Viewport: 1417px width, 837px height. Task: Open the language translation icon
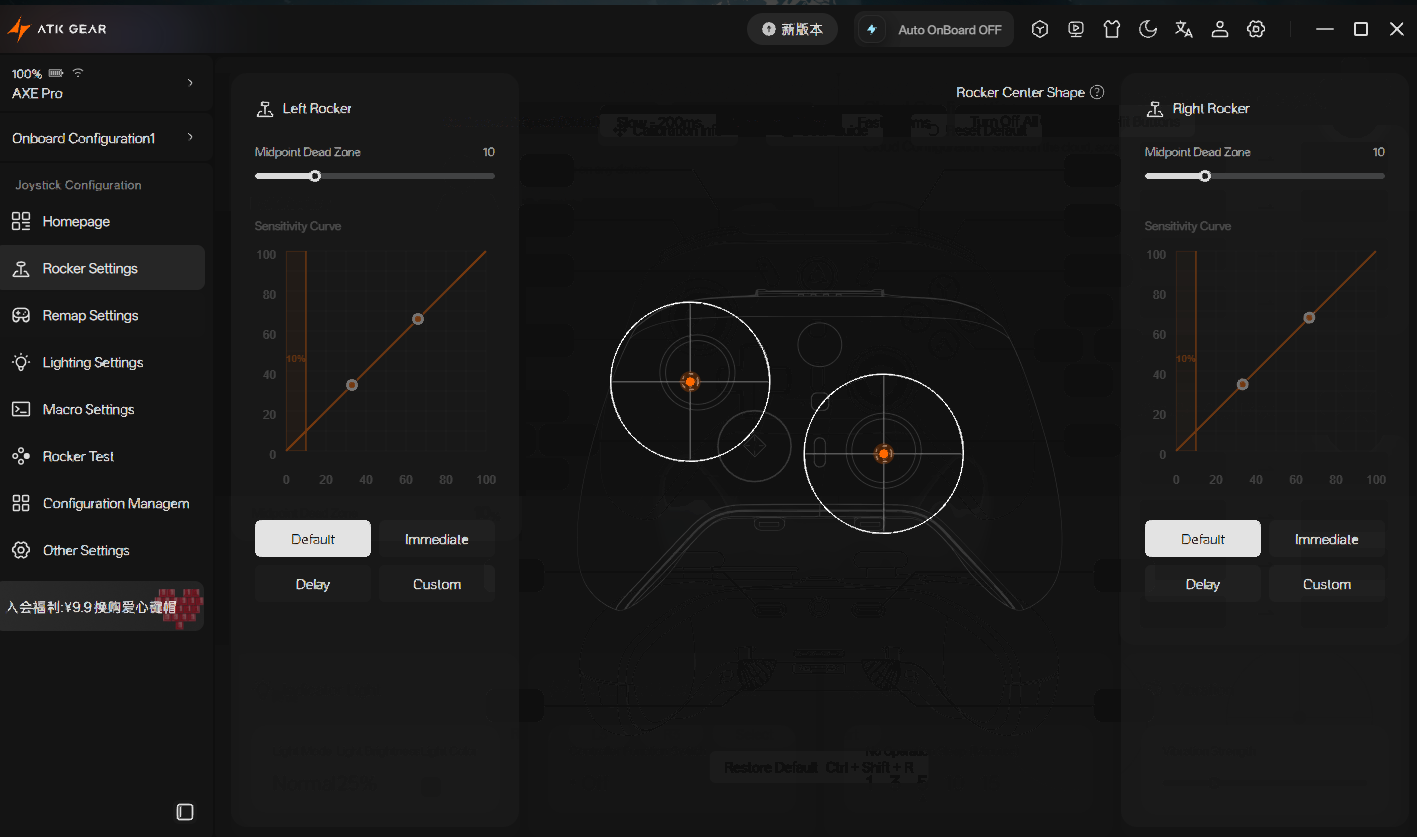tap(1184, 29)
